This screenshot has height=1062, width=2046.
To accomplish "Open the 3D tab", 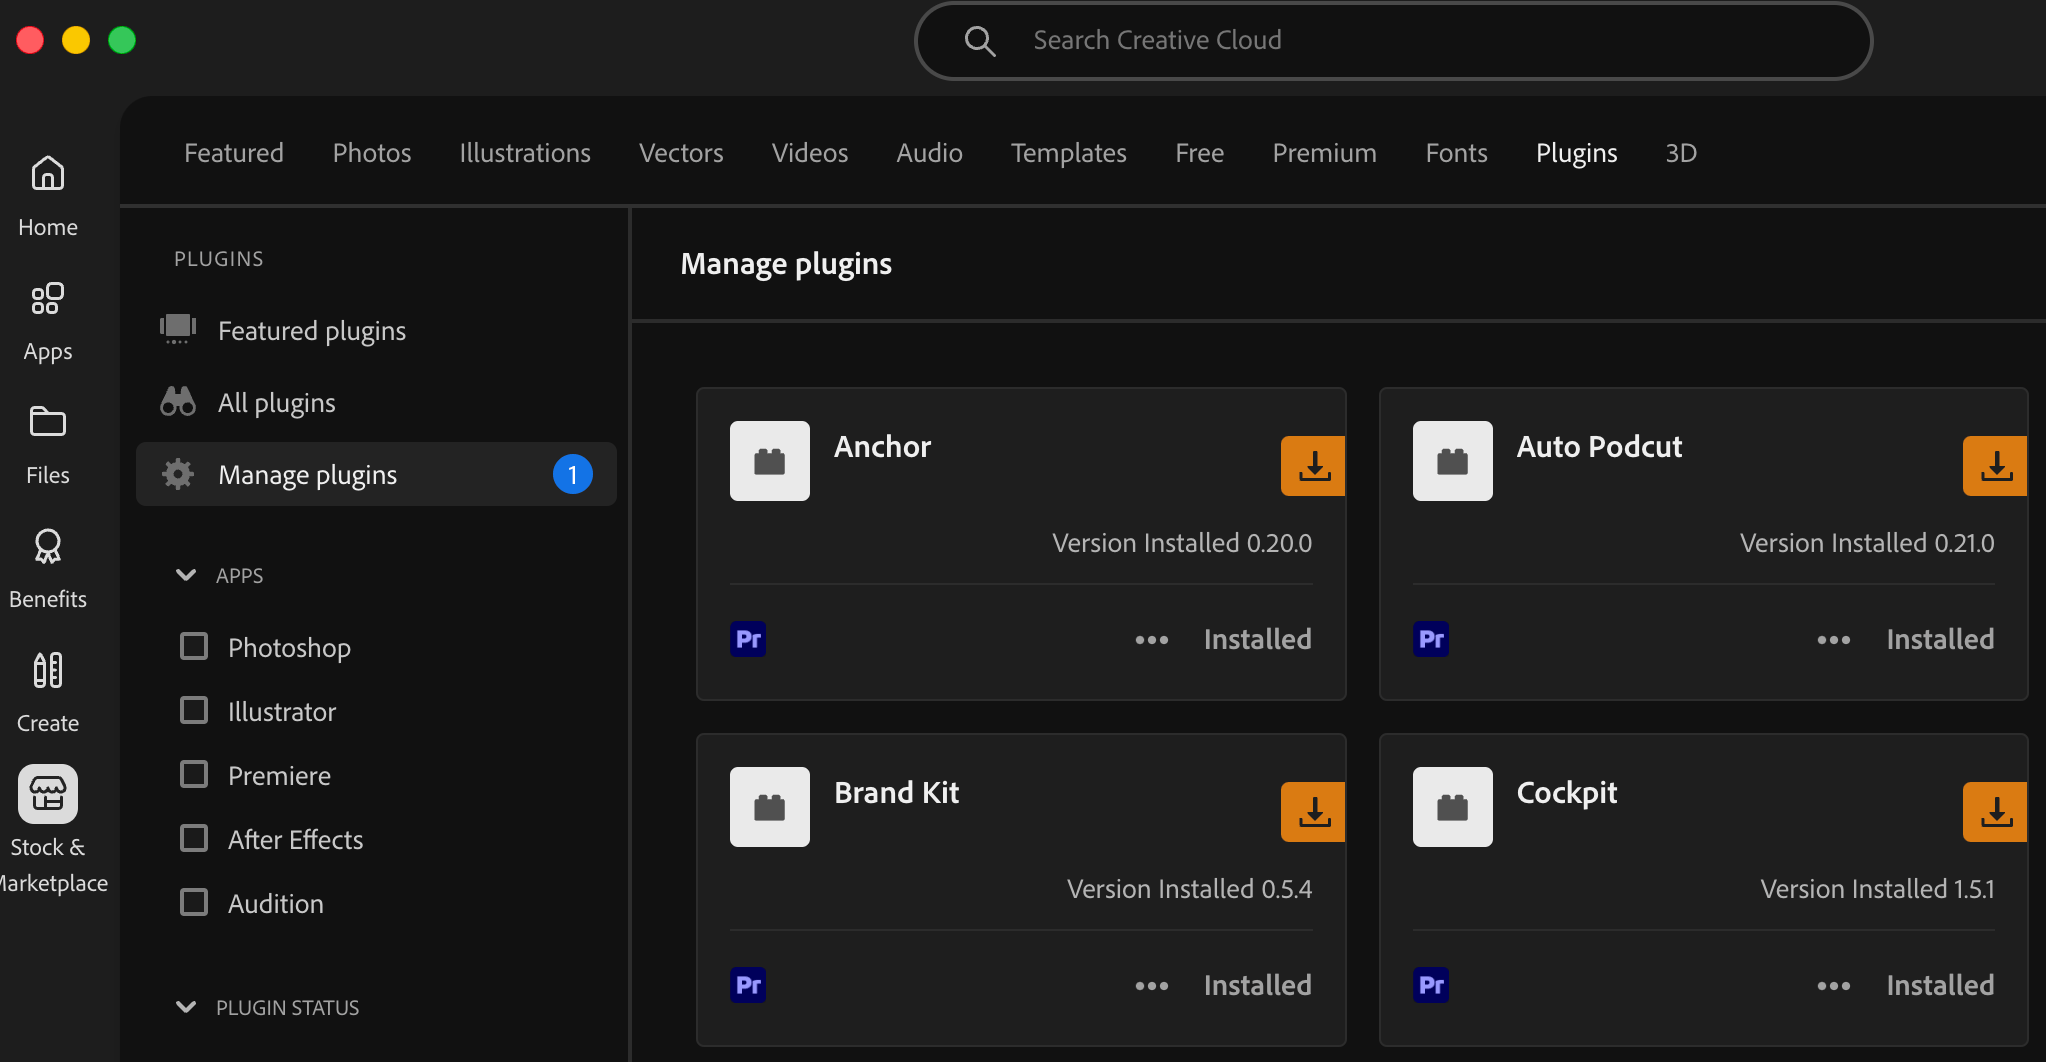I will (1681, 153).
